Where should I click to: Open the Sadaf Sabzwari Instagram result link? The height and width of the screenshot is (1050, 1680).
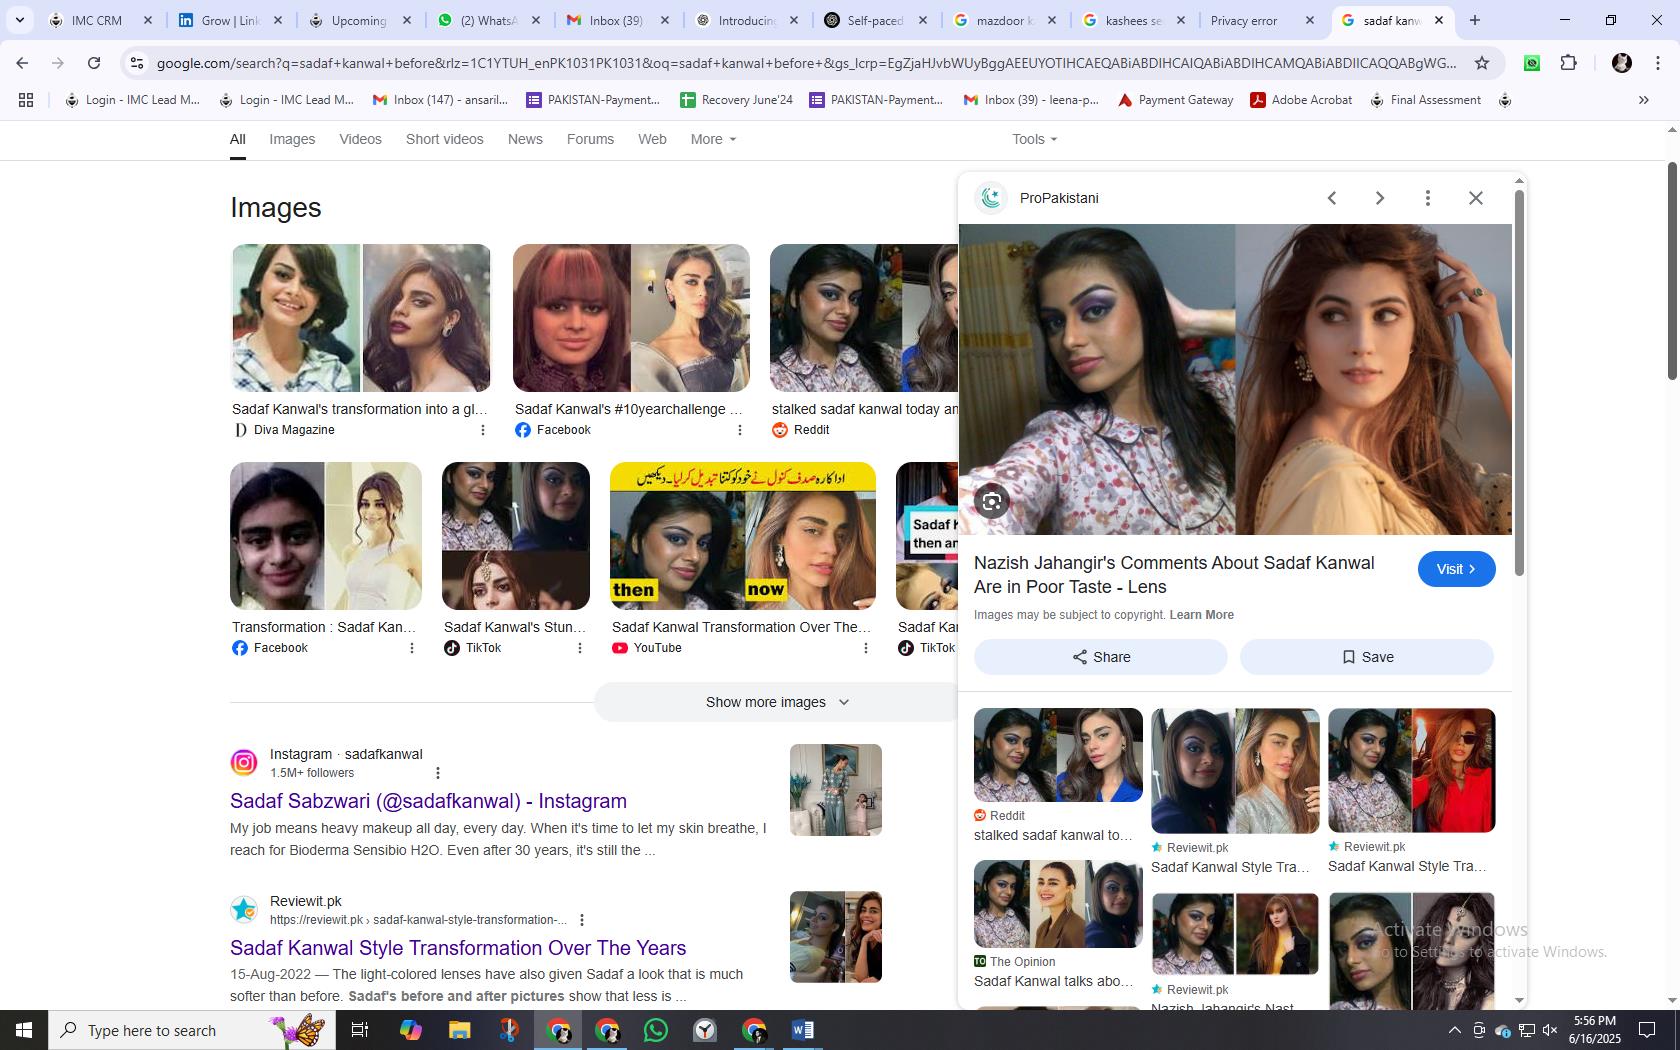tap(428, 801)
